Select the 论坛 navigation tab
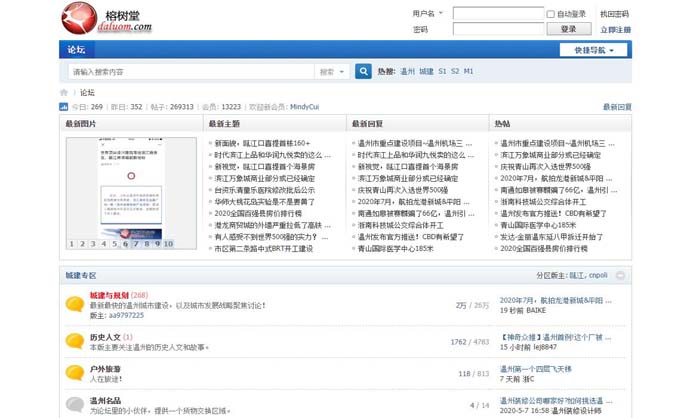The height and width of the screenshot is (418, 690). 77,49
